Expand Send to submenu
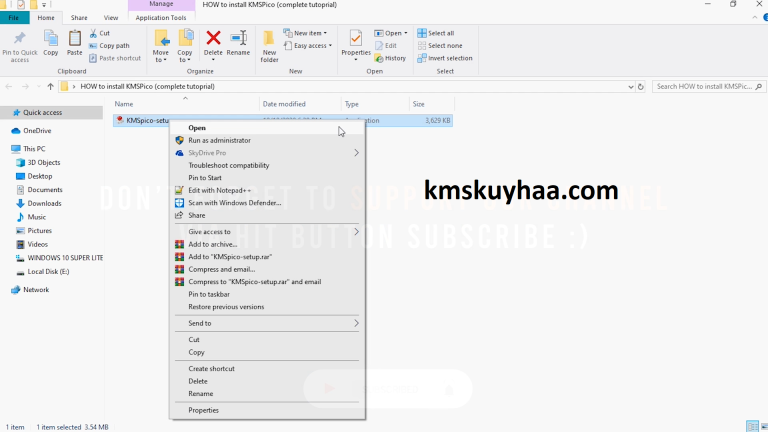 pos(356,323)
